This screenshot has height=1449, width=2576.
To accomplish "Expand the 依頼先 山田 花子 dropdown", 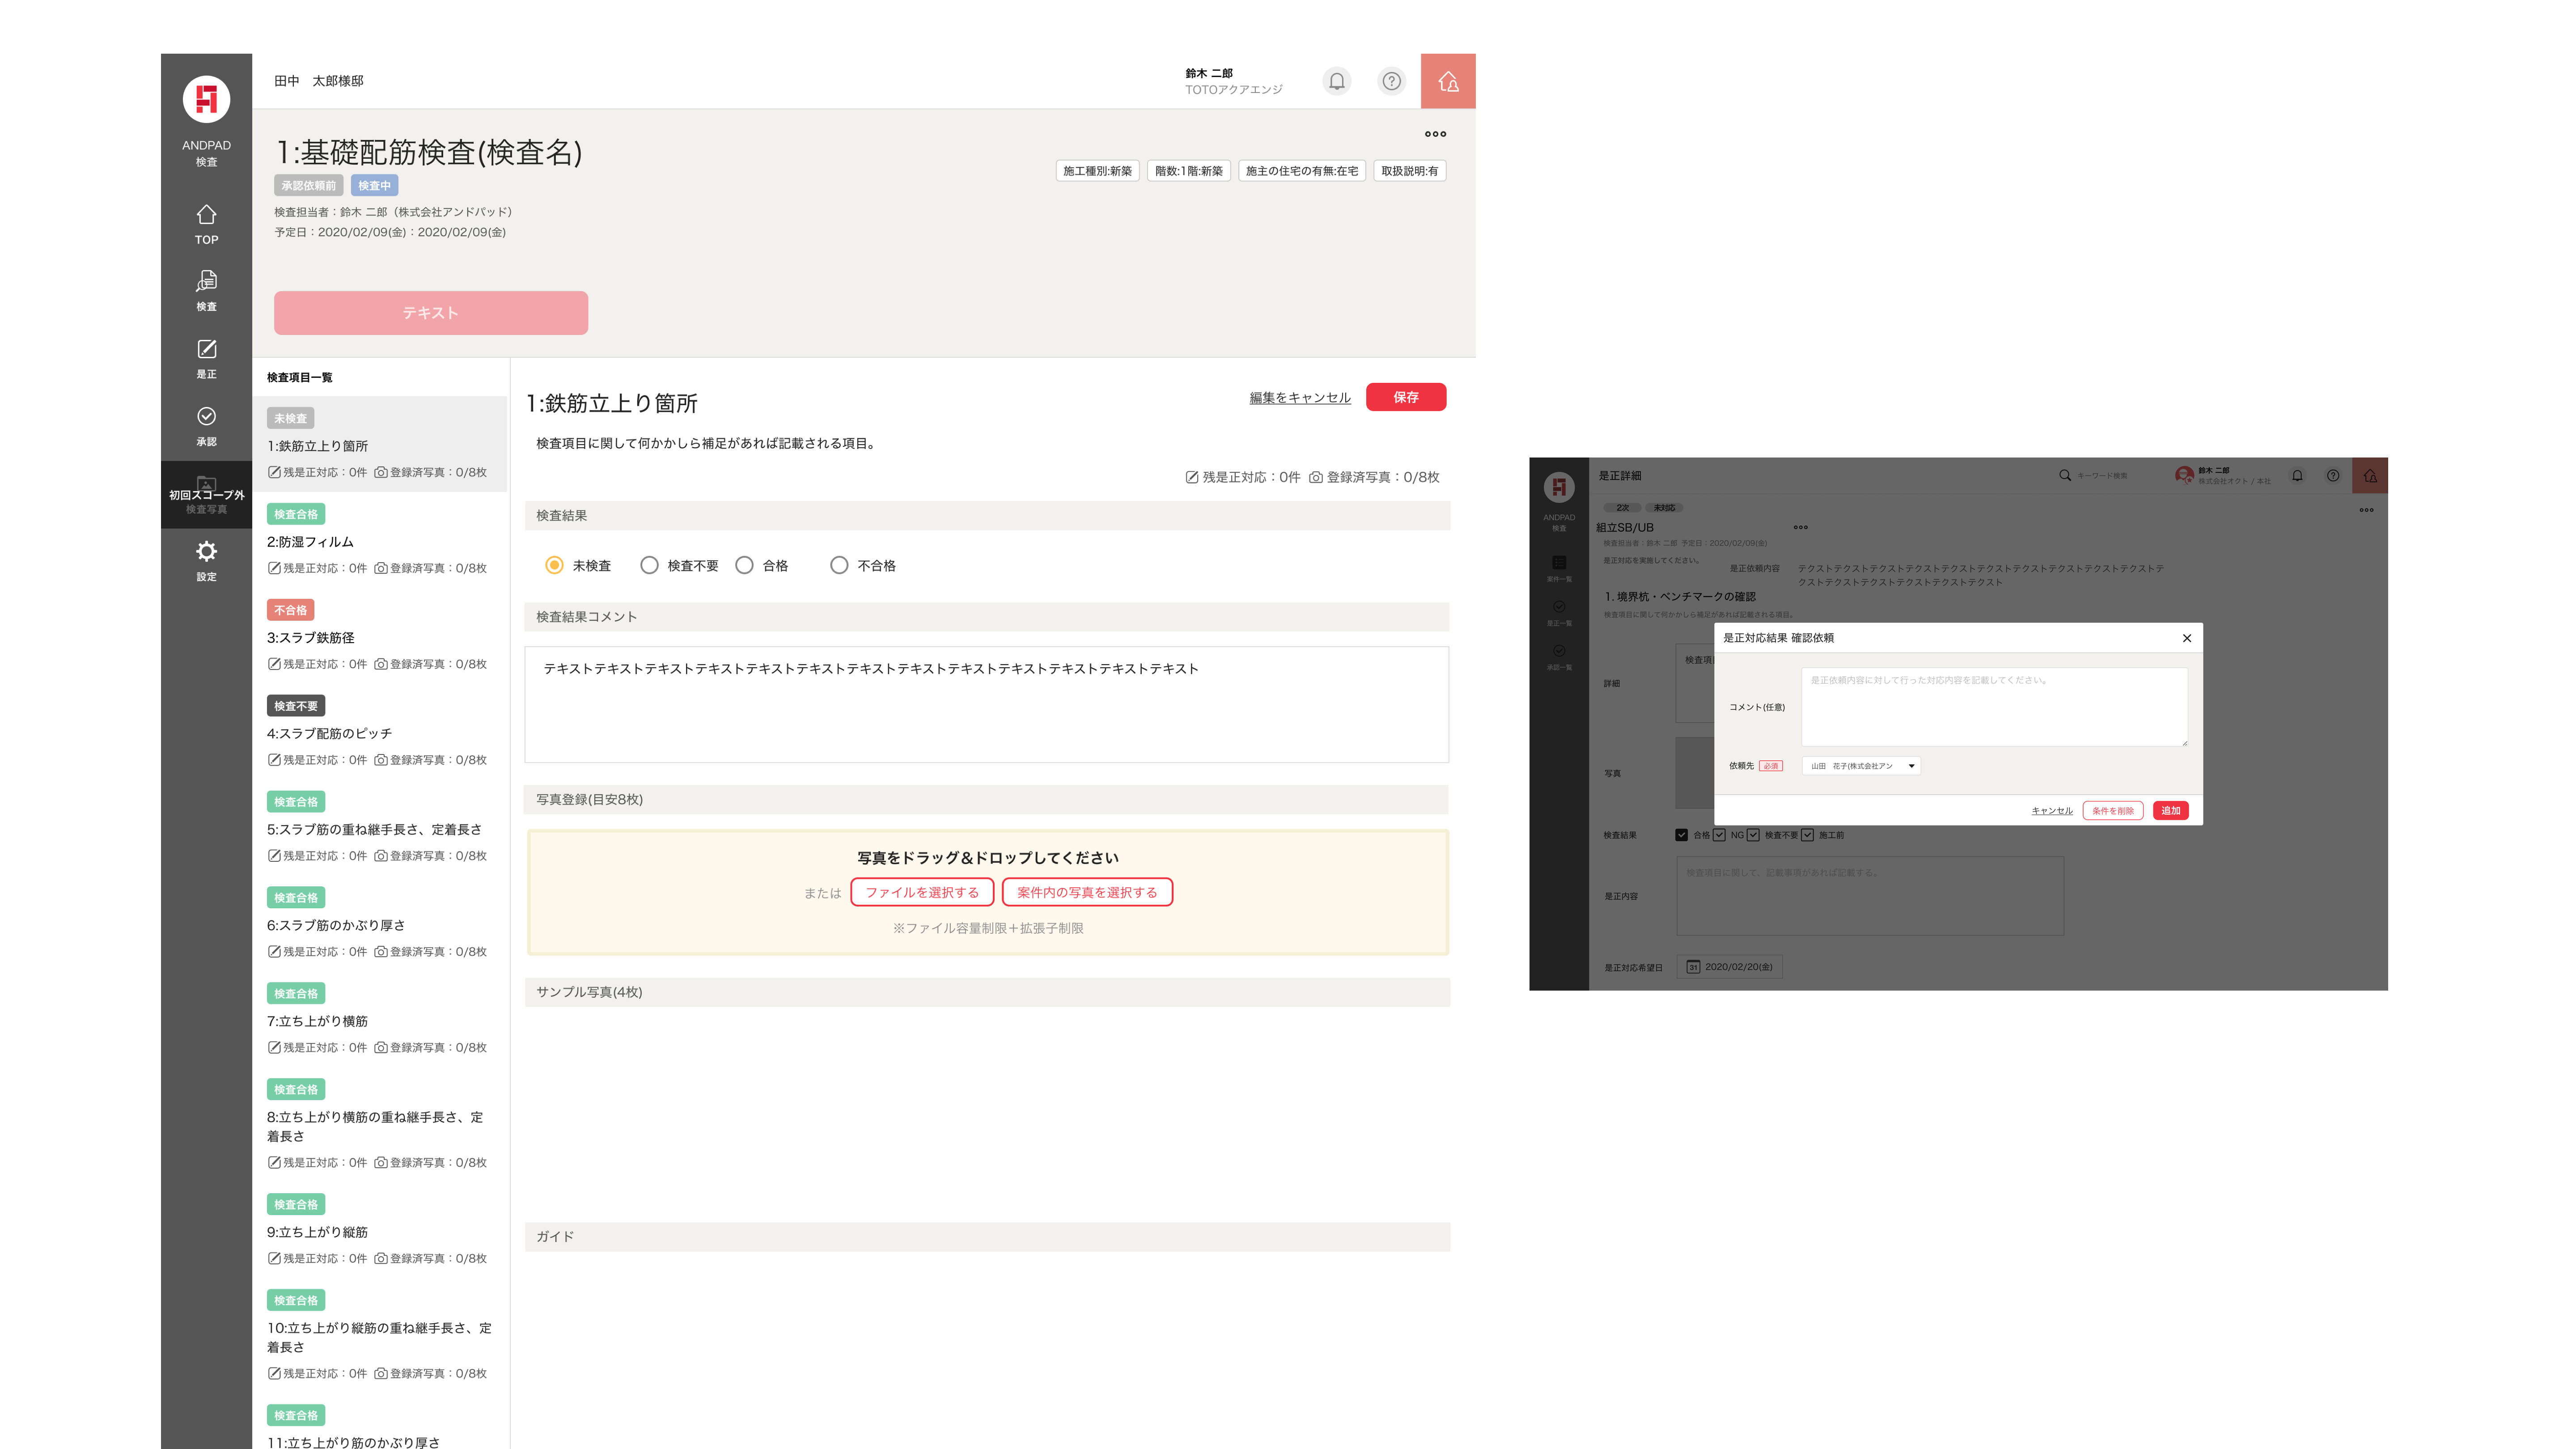I will 1861,766.
